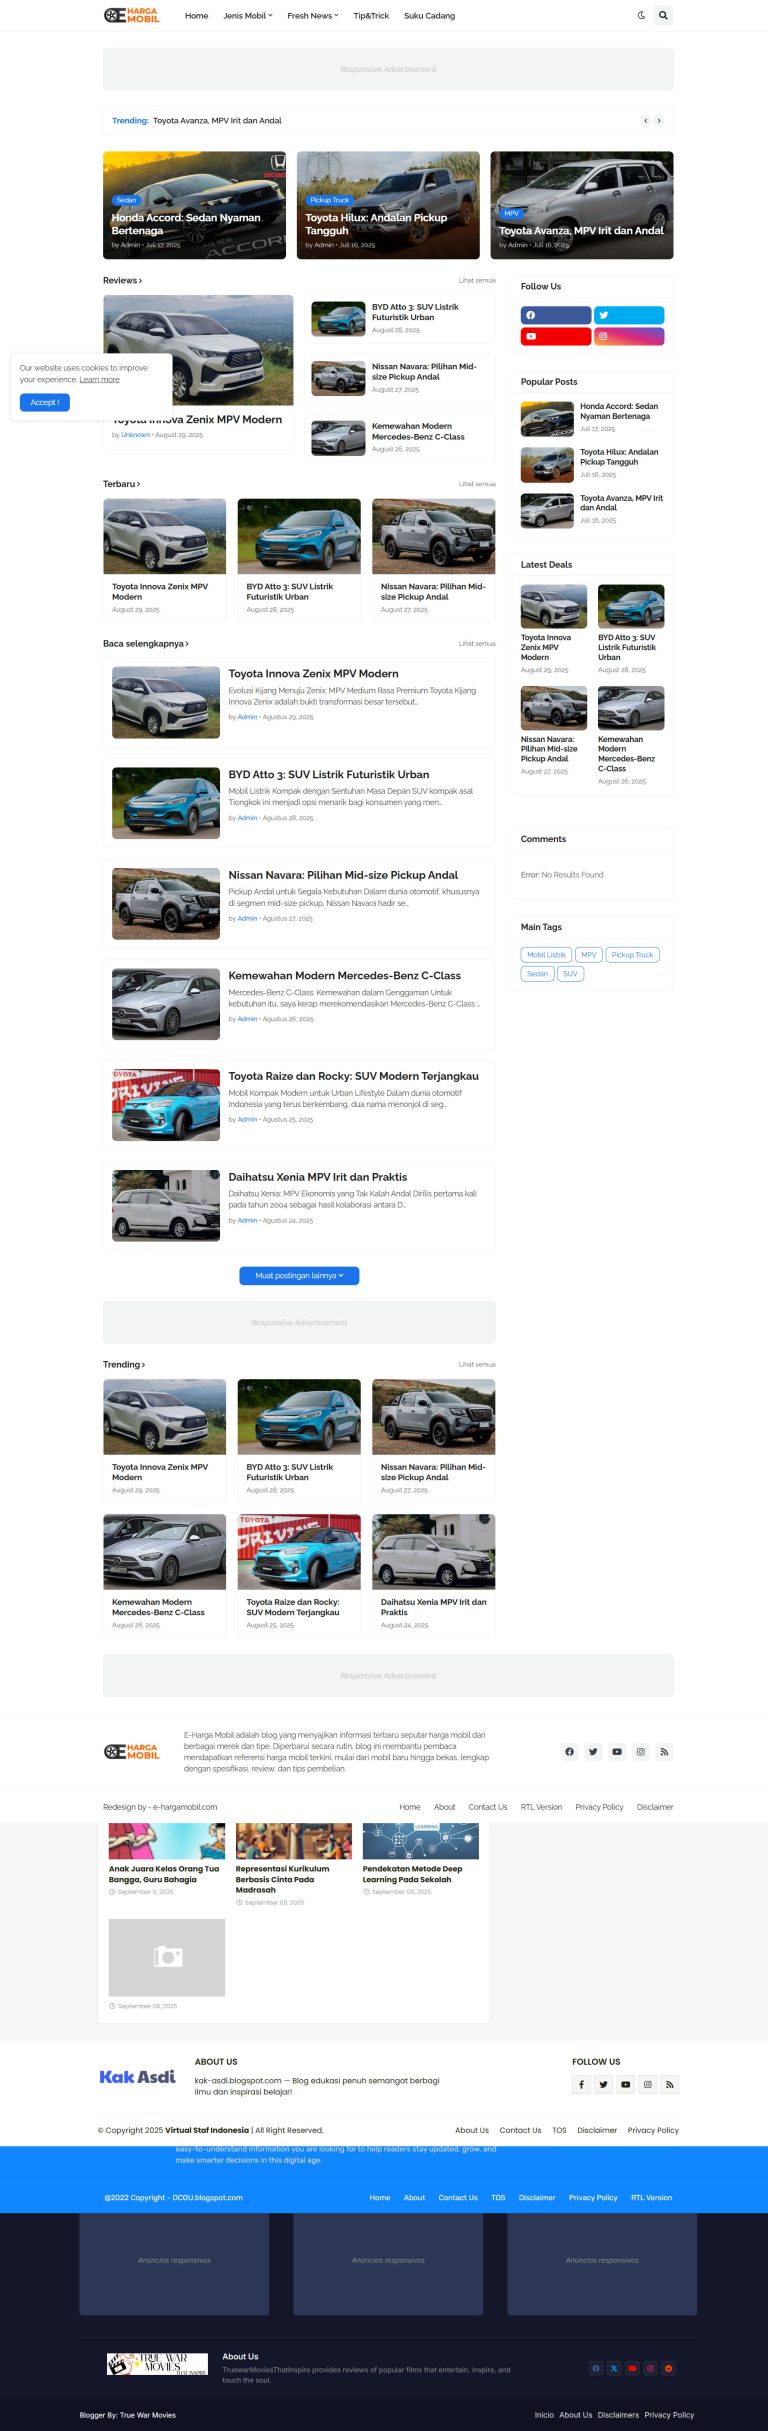This screenshot has width=768, height=2431.
Task: Click the YouTube icon in the Harga Mobil footer
Action: click(x=617, y=1751)
